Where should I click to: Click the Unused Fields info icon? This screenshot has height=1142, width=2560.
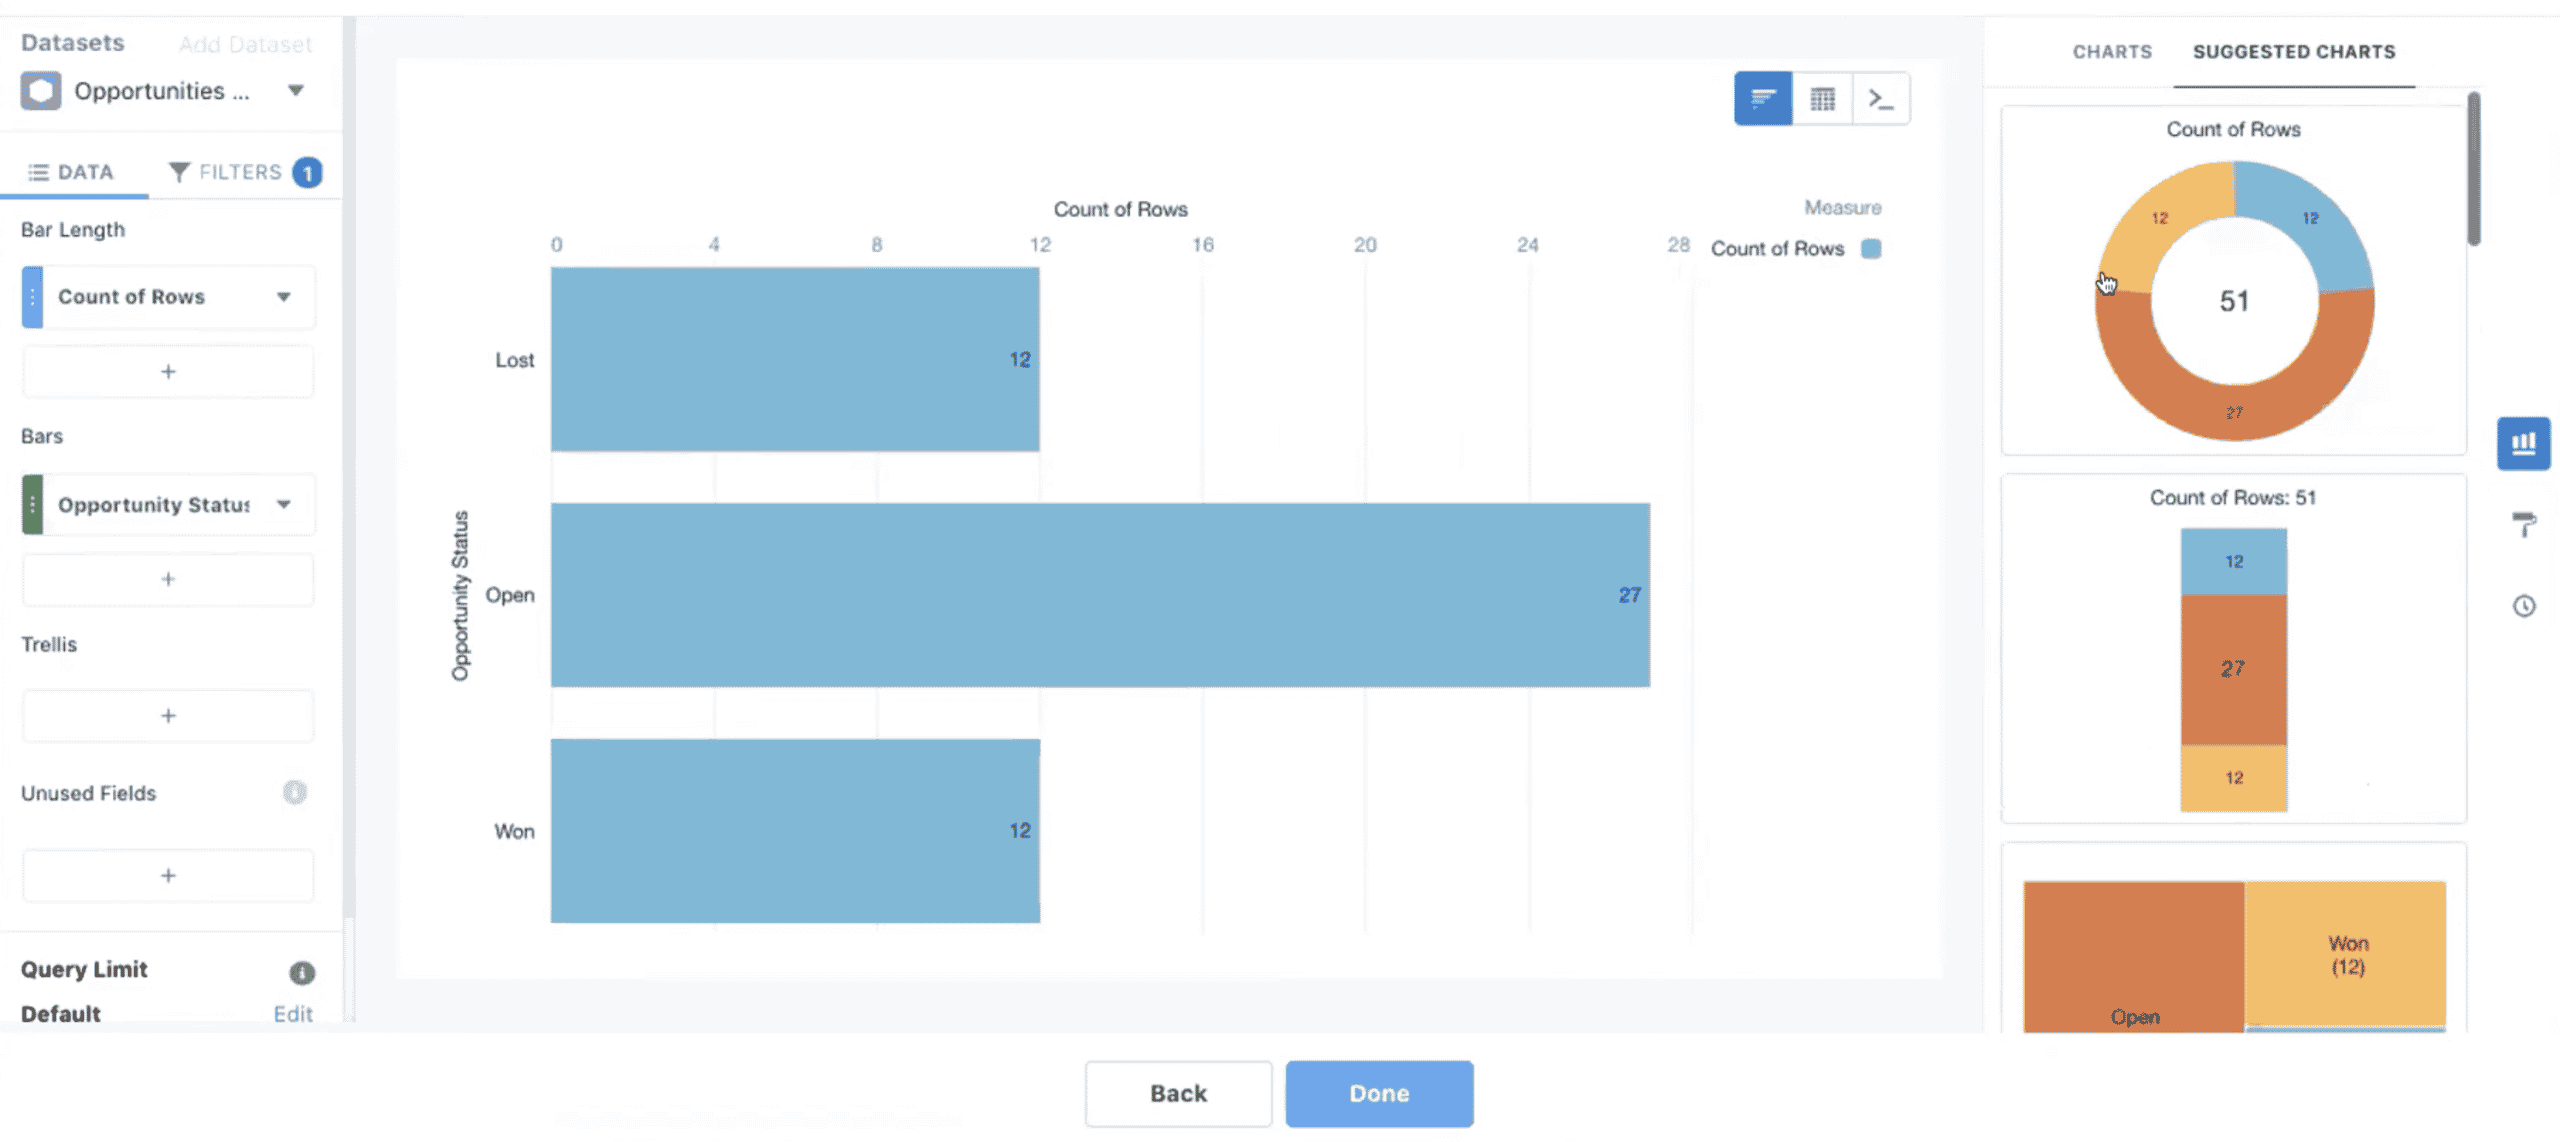tap(294, 793)
